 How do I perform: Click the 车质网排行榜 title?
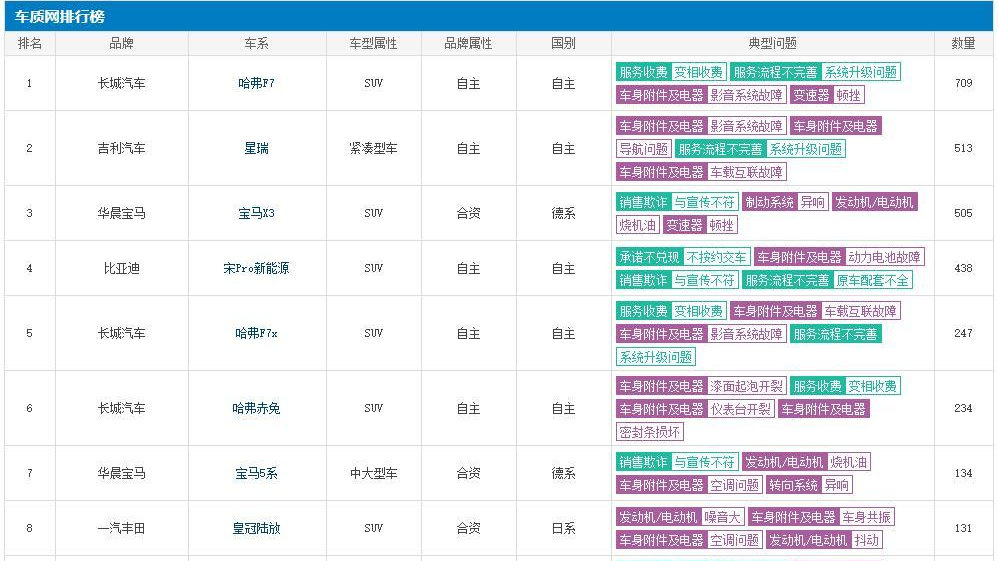click(59, 17)
